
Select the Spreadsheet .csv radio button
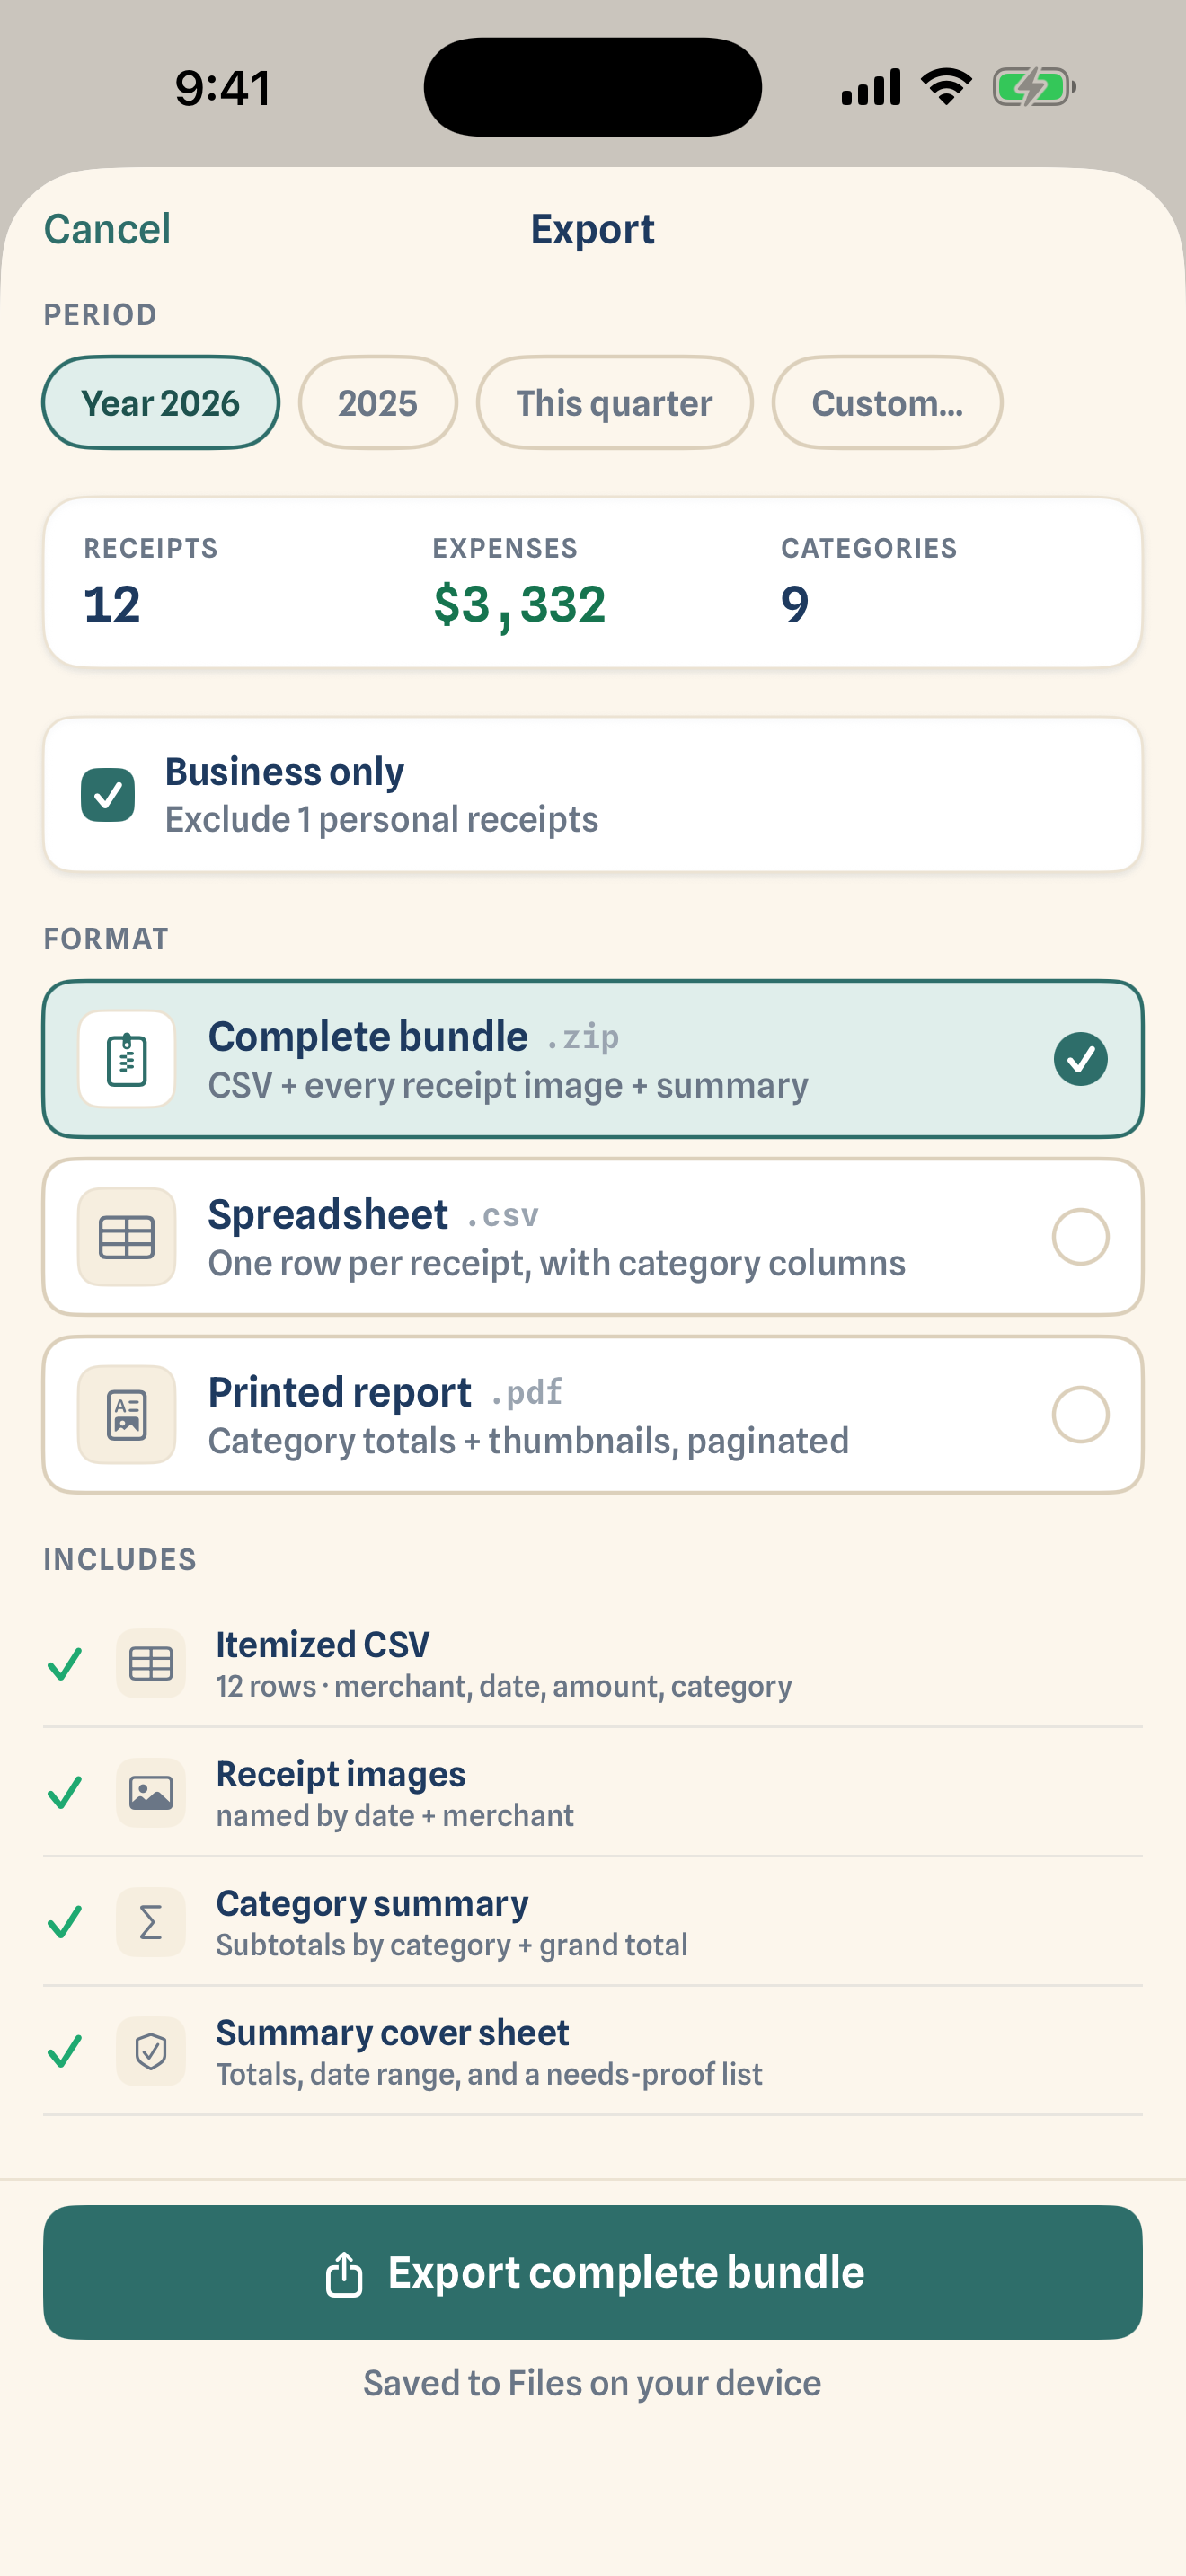pyautogui.click(x=1080, y=1237)
